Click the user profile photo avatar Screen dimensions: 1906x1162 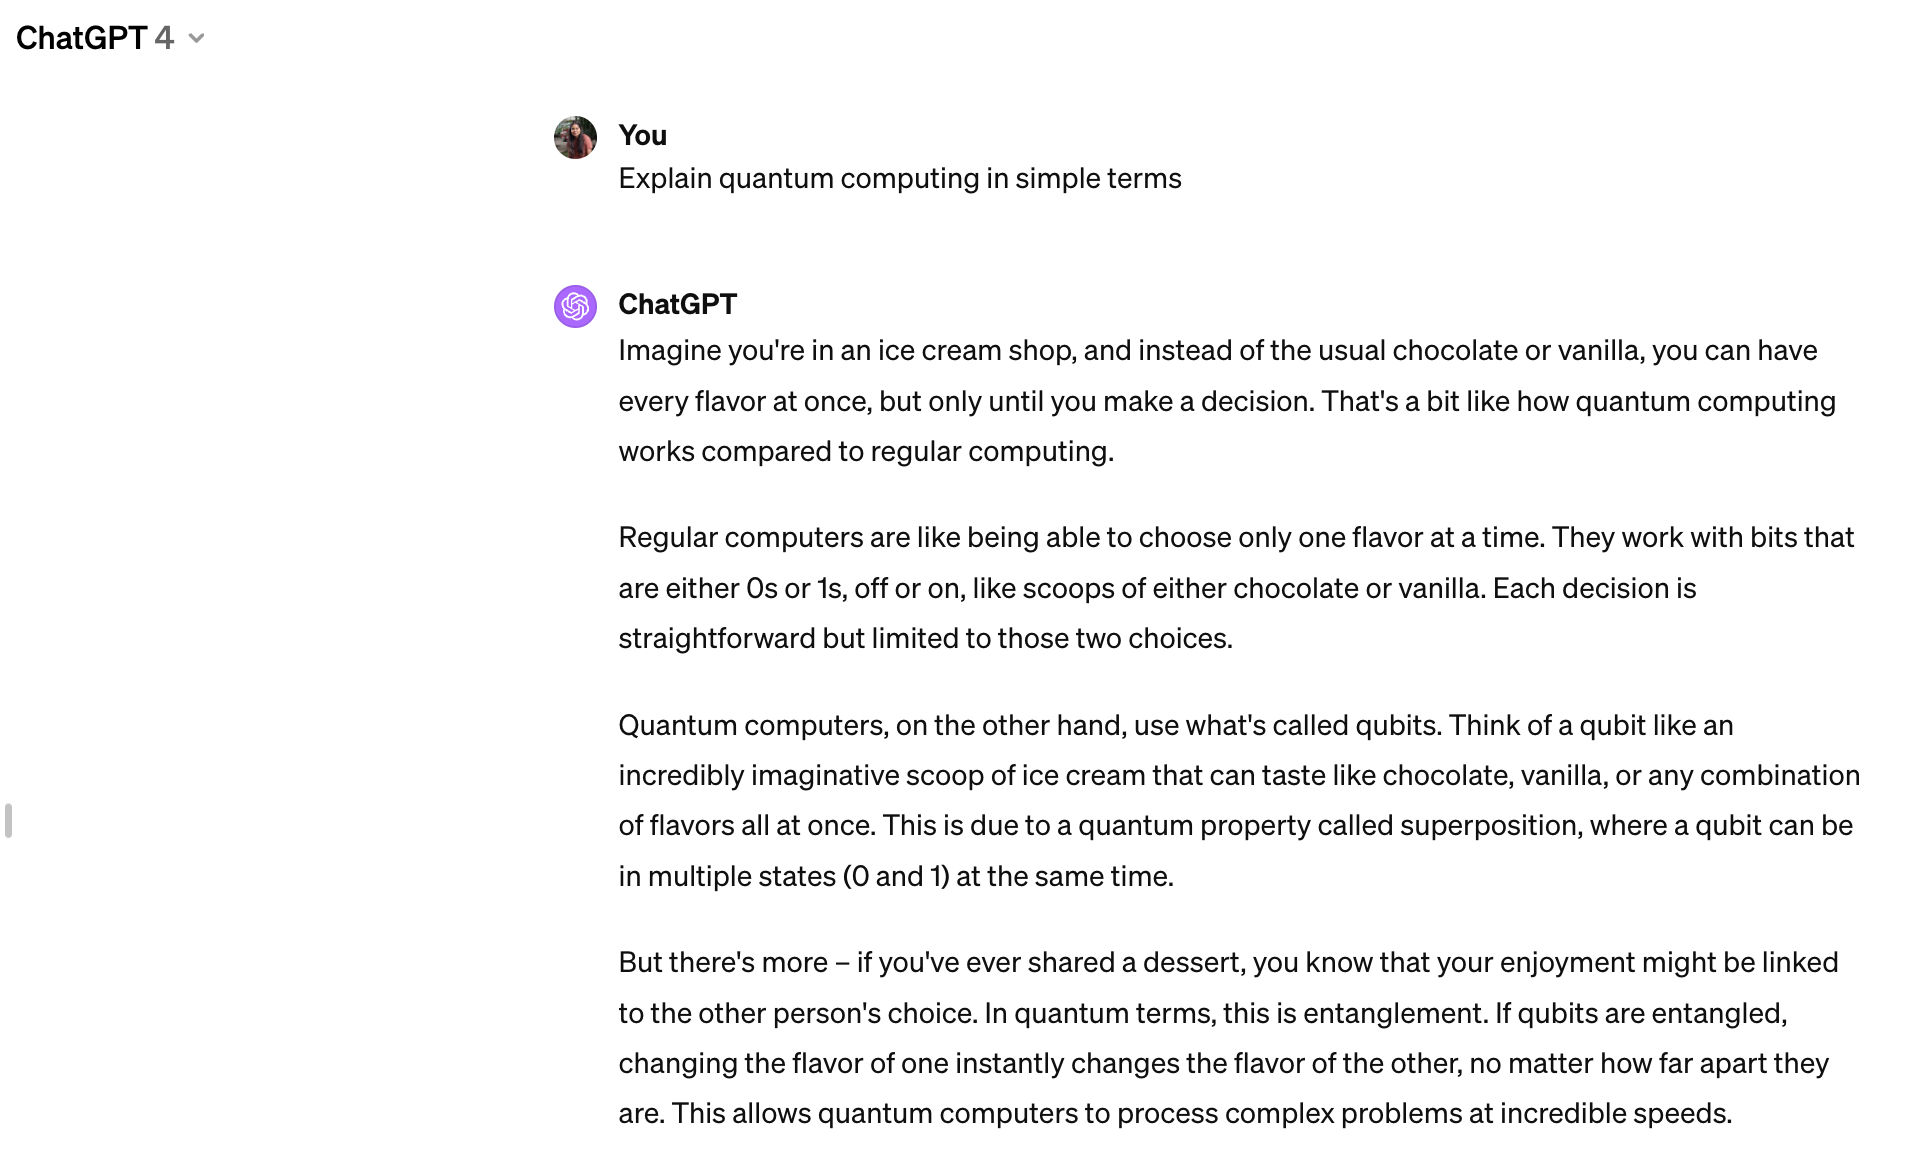point(575,138)
